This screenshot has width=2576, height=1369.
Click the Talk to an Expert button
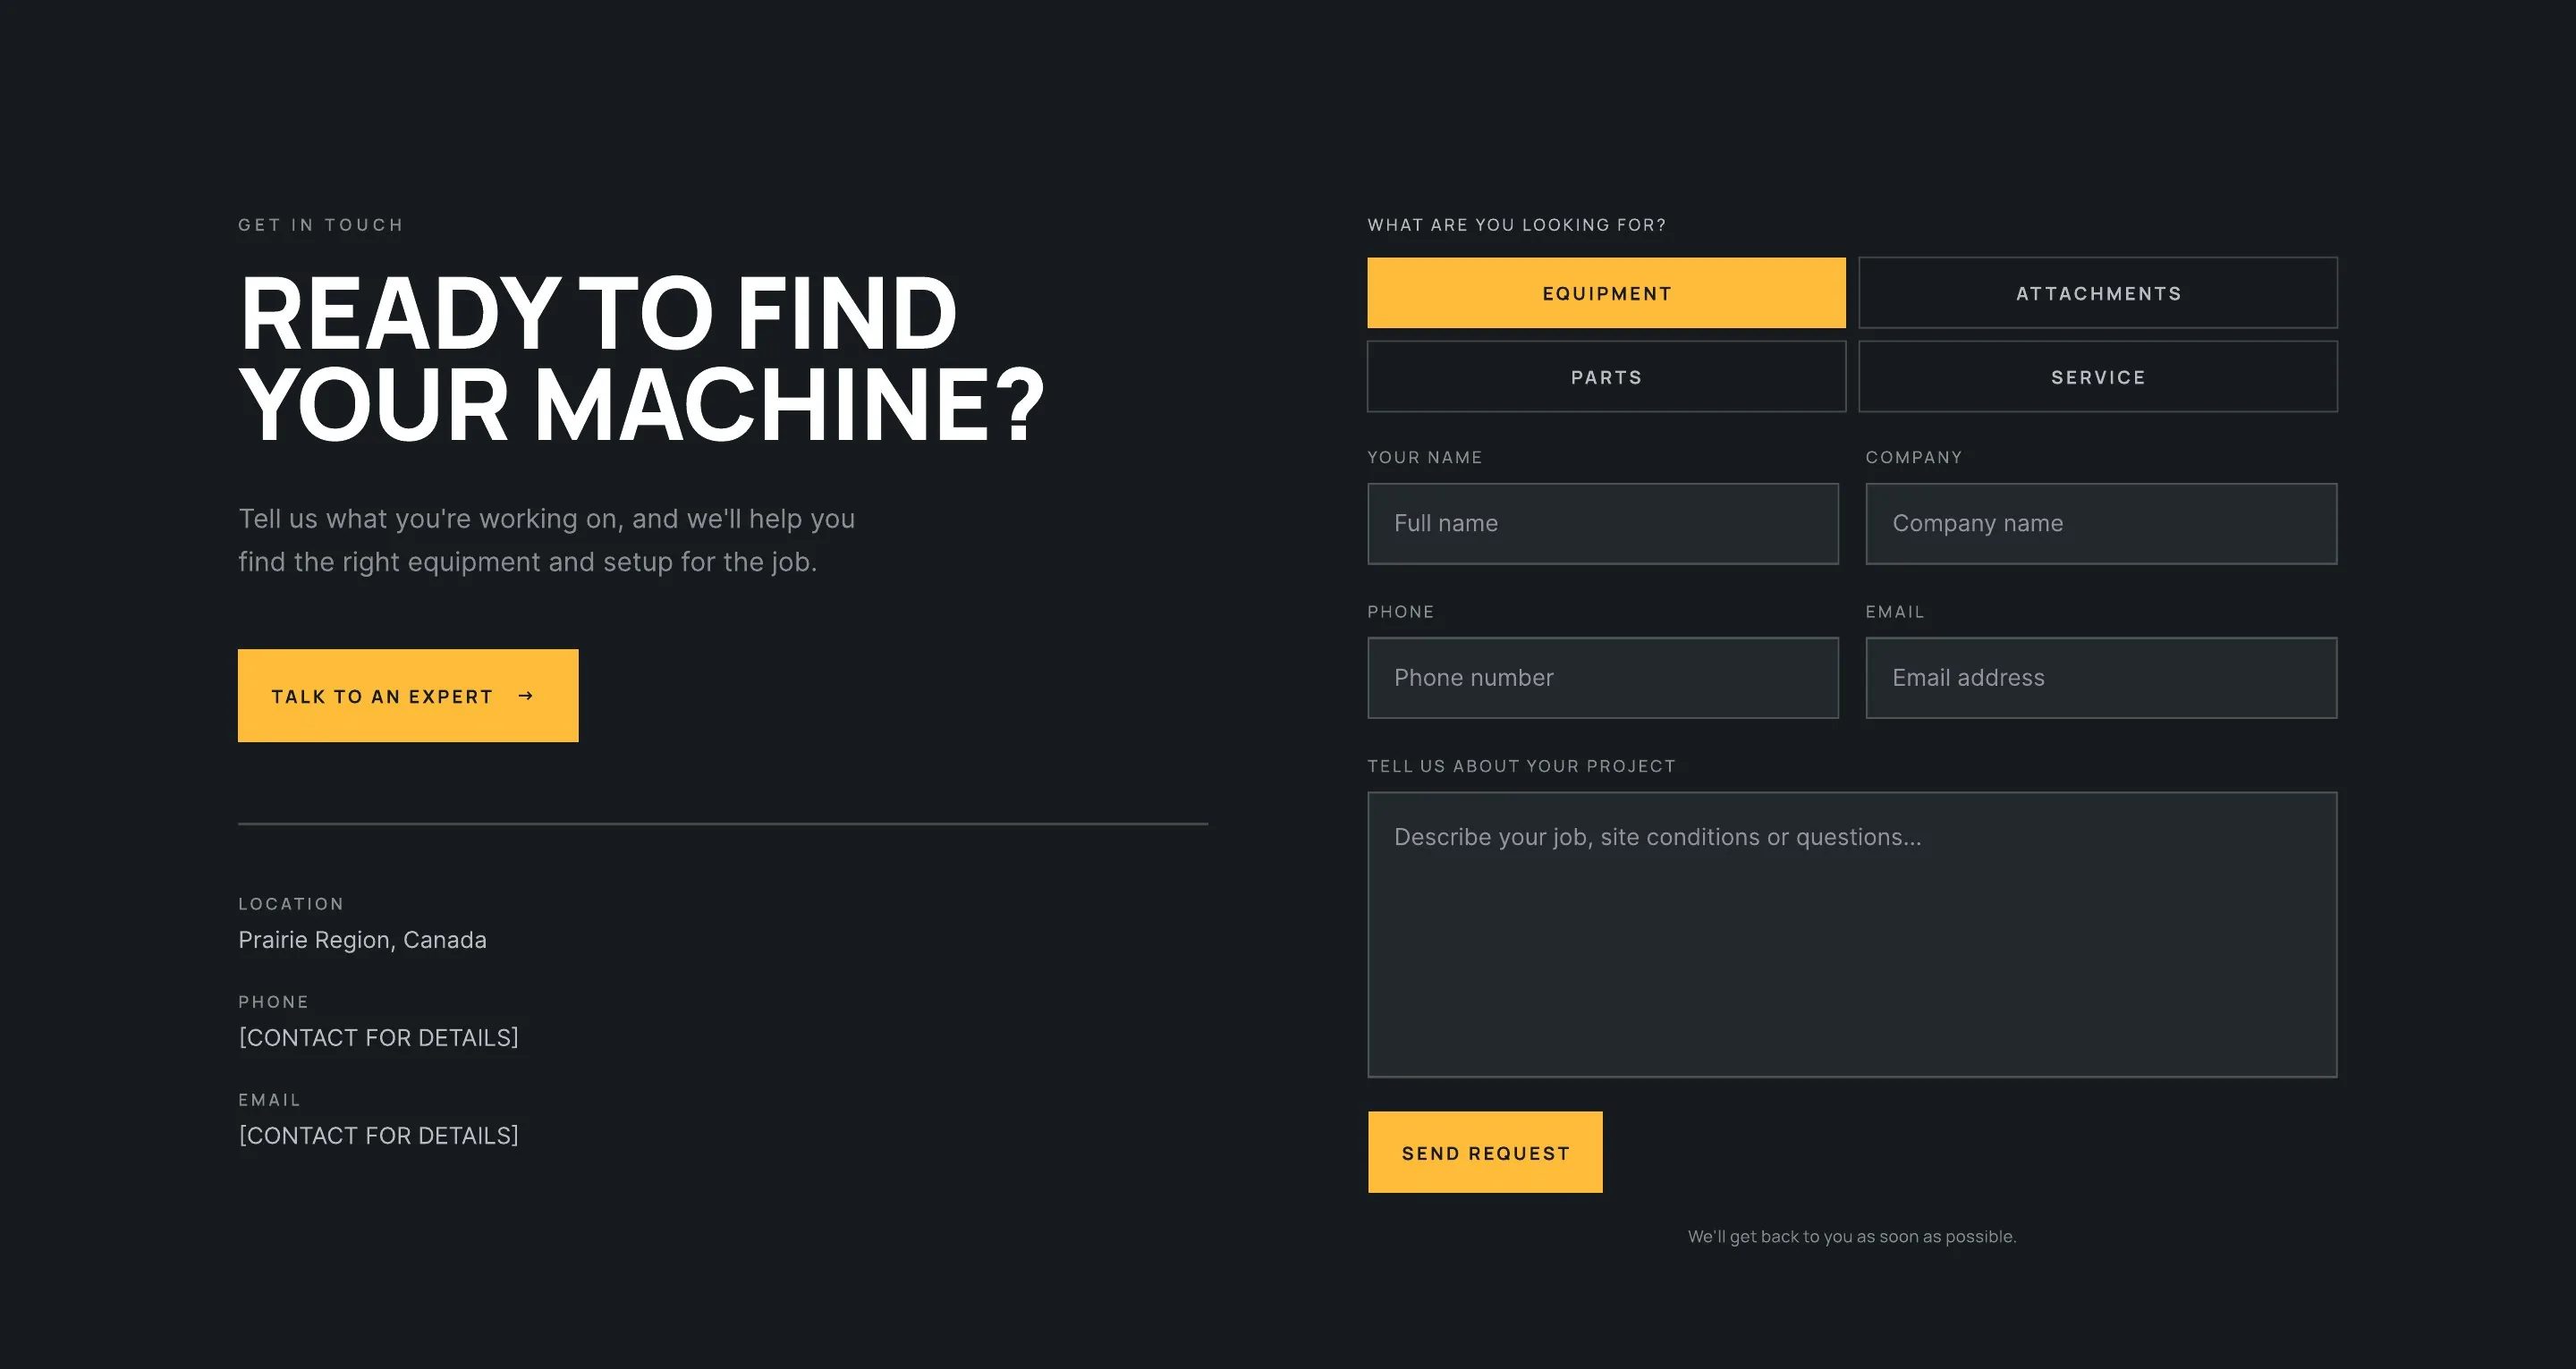pos(408,696)
